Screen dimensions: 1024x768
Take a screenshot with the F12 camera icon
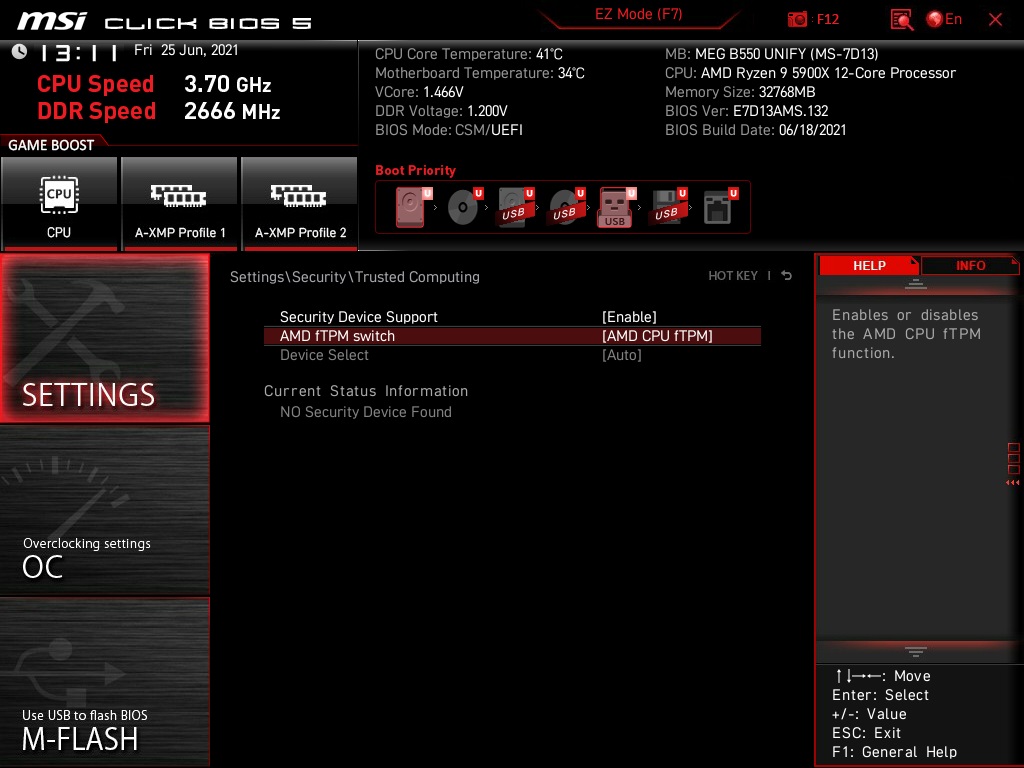point(797,19)
